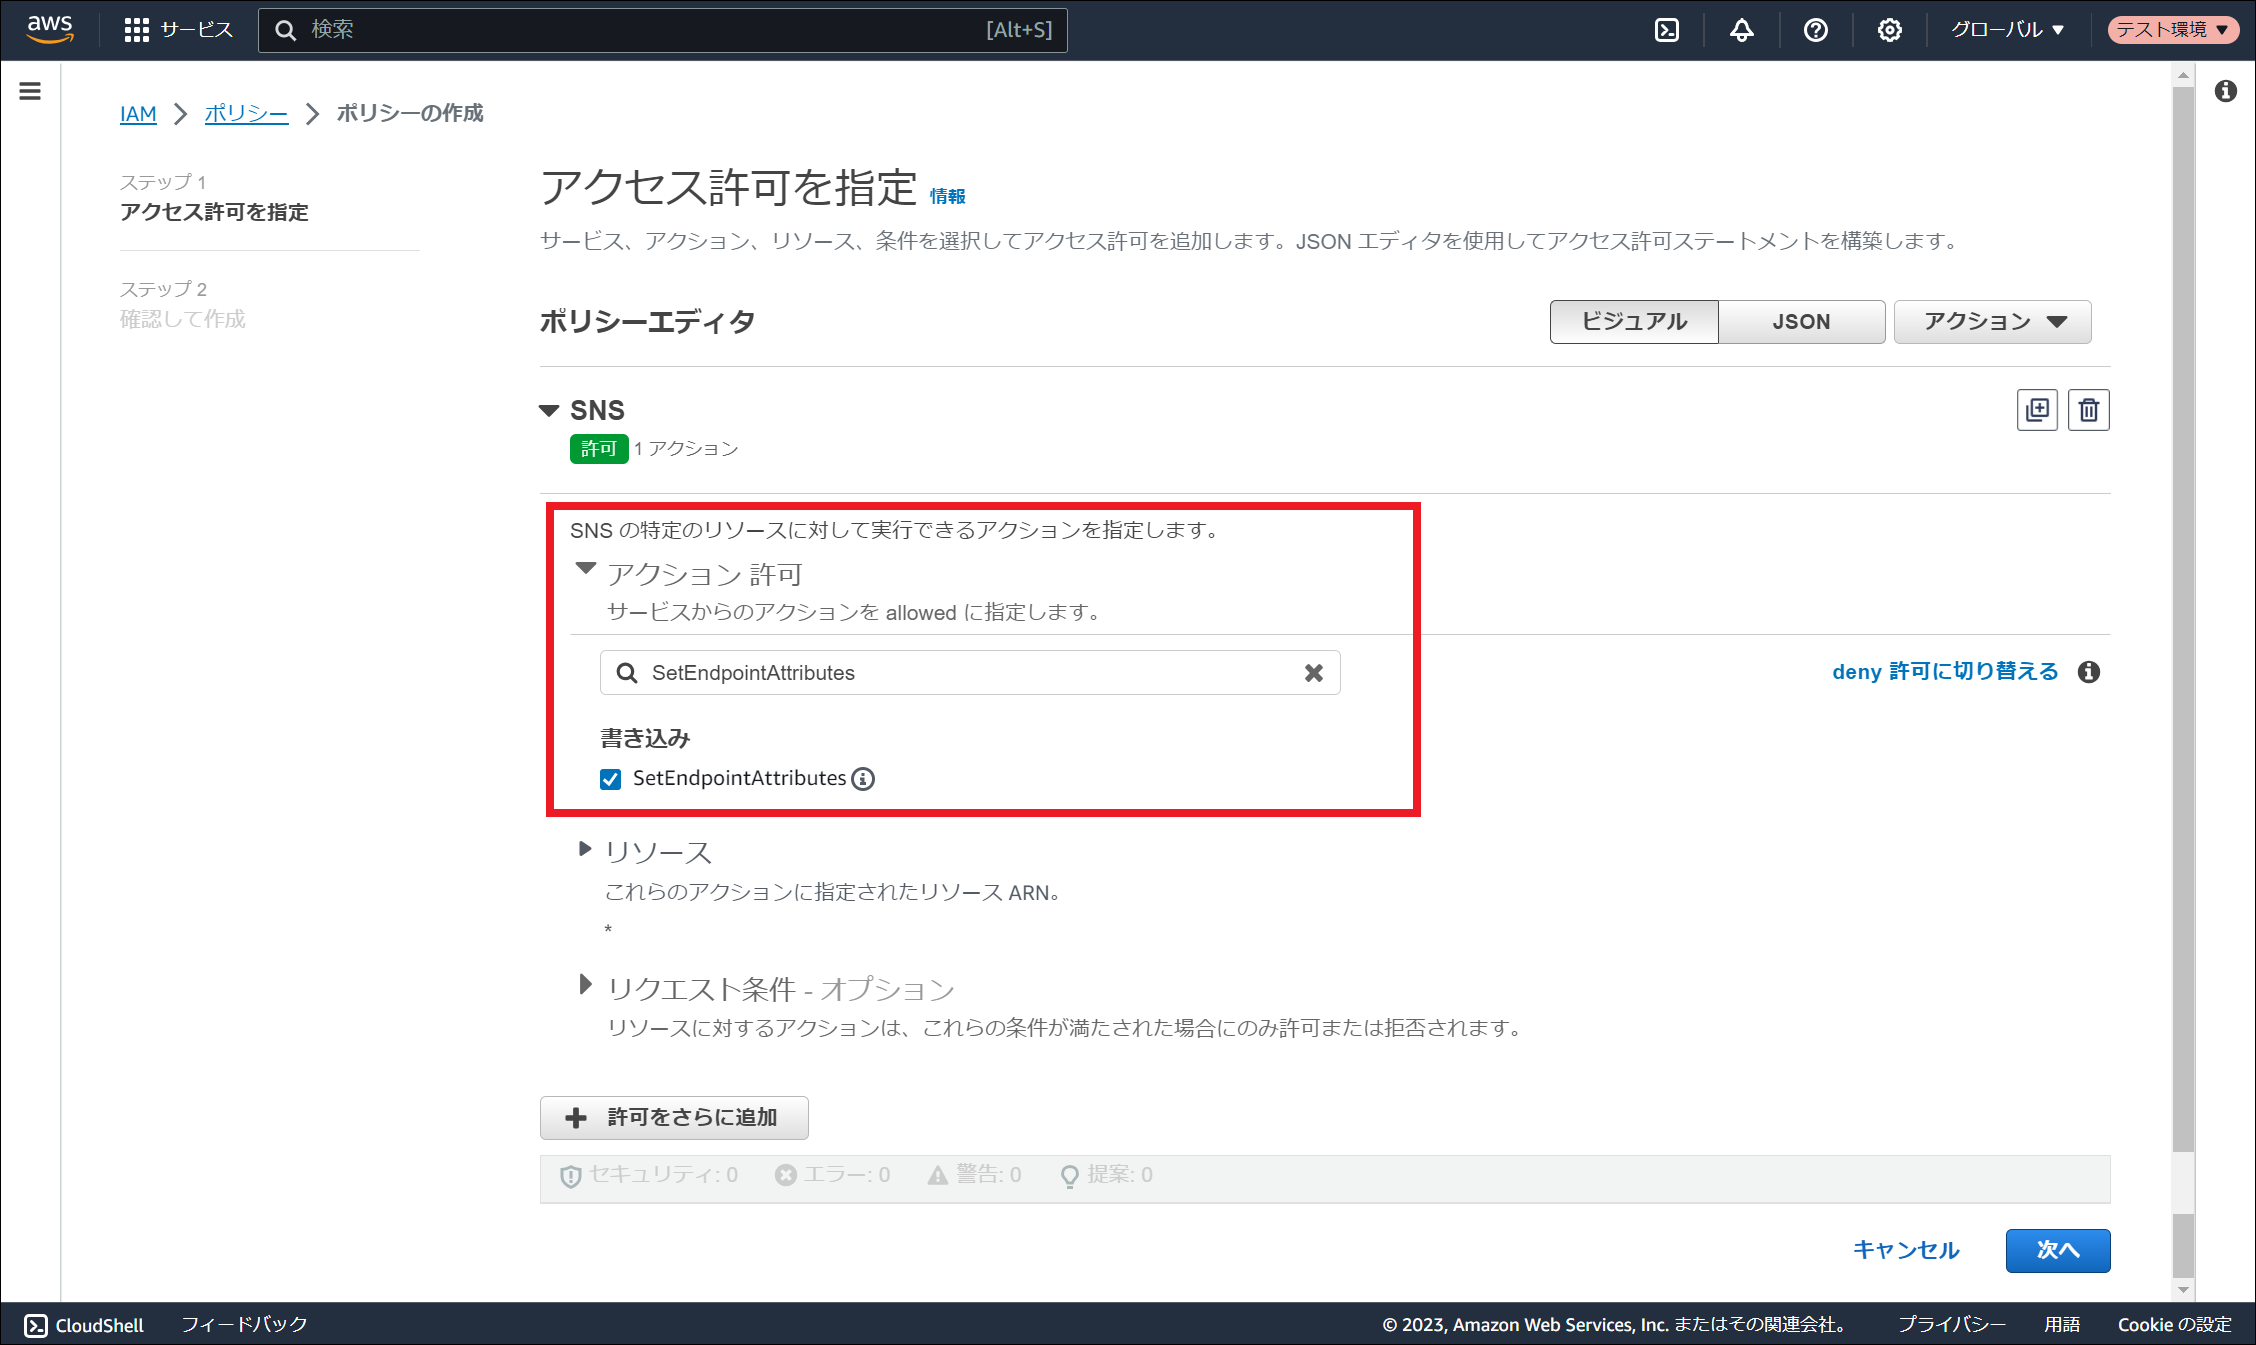
Task: Delete the SNS statement with trash icon
Action: pyautogui.click(x=2089, y=410)
